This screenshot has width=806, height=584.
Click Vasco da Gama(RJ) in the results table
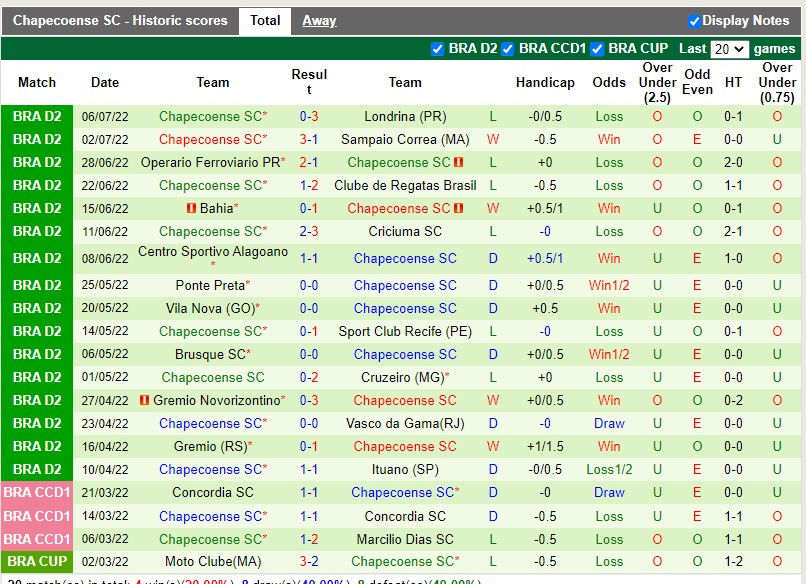tap(404, 423)
